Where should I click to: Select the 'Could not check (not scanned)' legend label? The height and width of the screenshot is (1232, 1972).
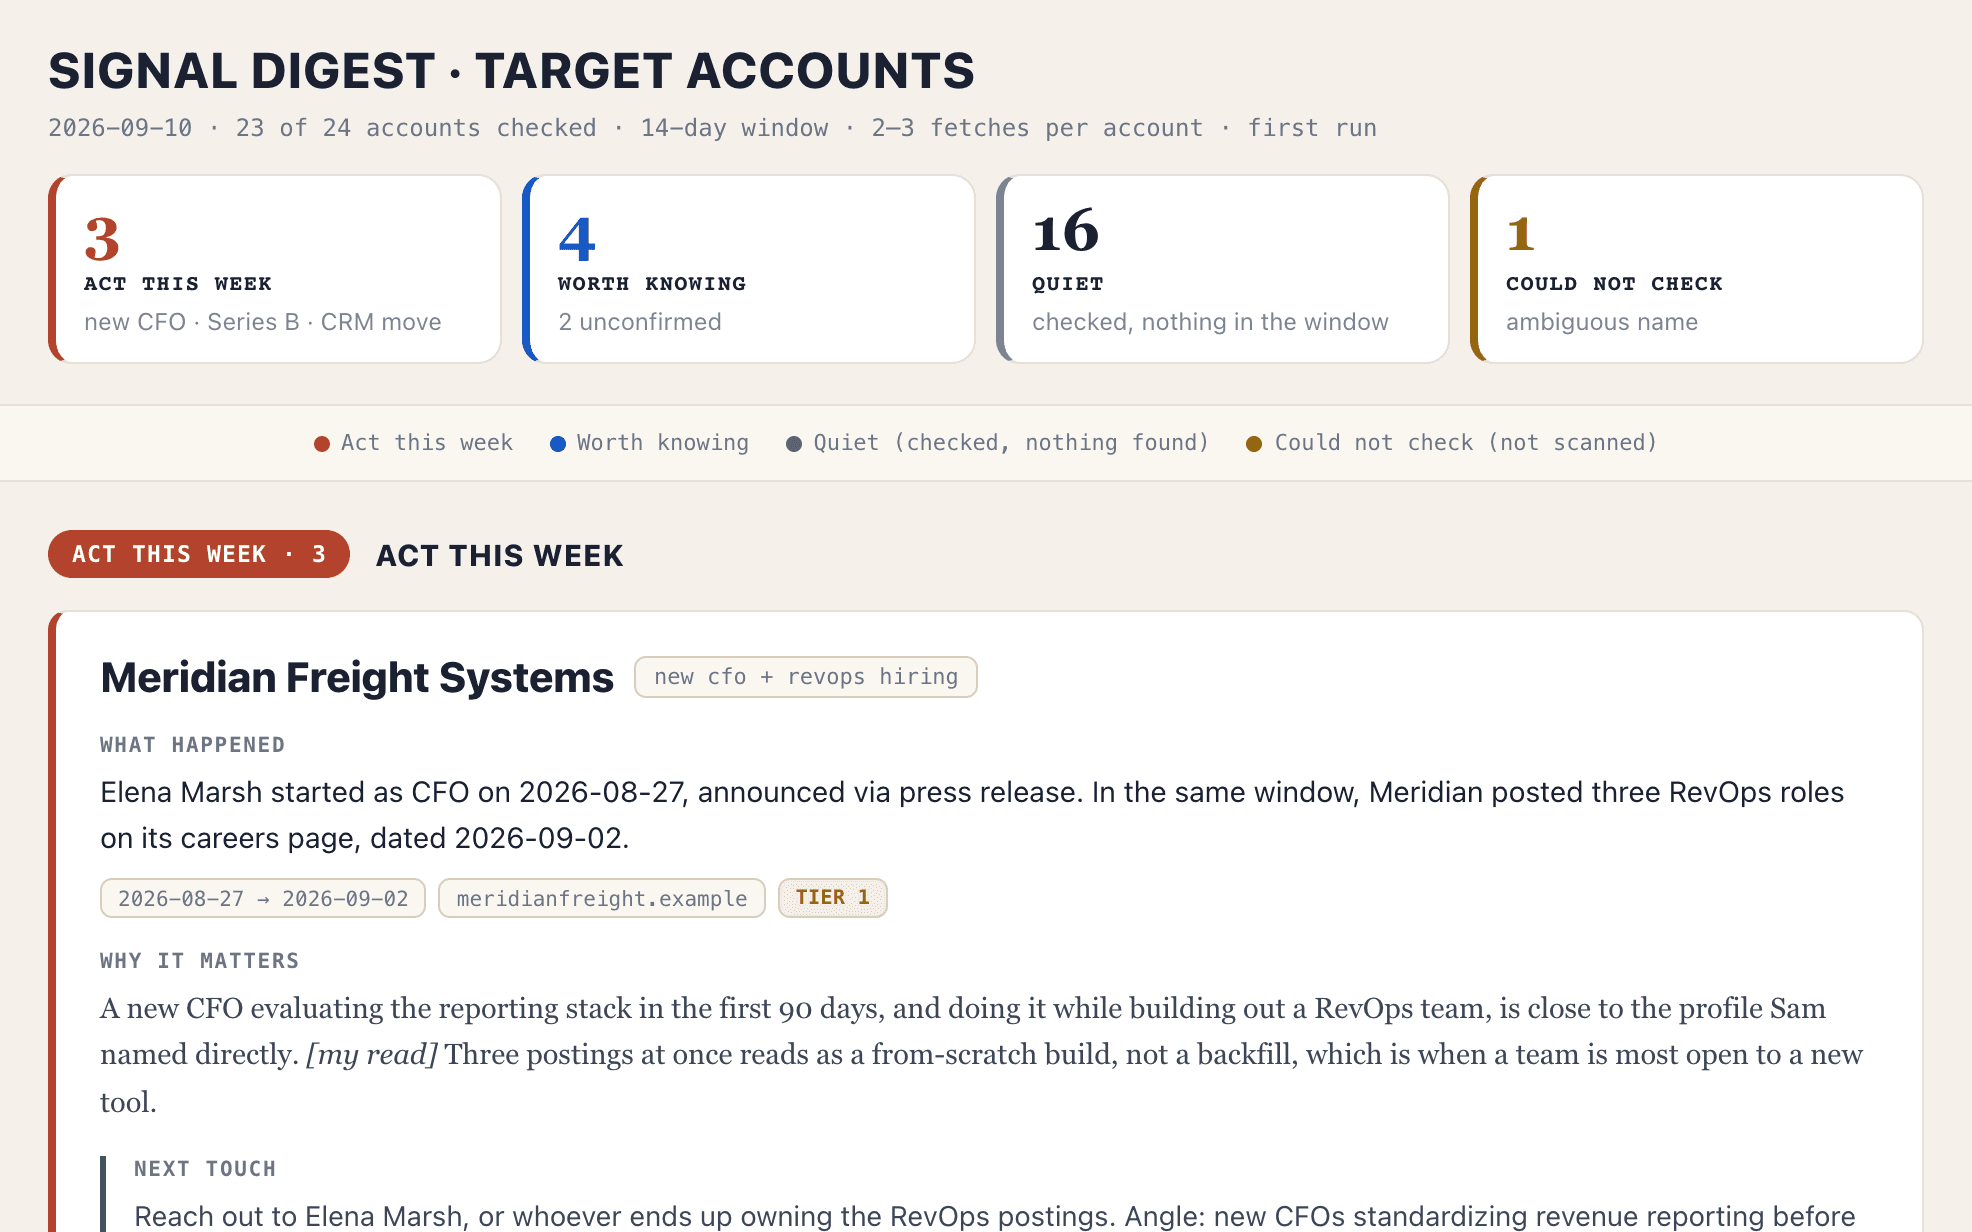(x=1466, y=443)
